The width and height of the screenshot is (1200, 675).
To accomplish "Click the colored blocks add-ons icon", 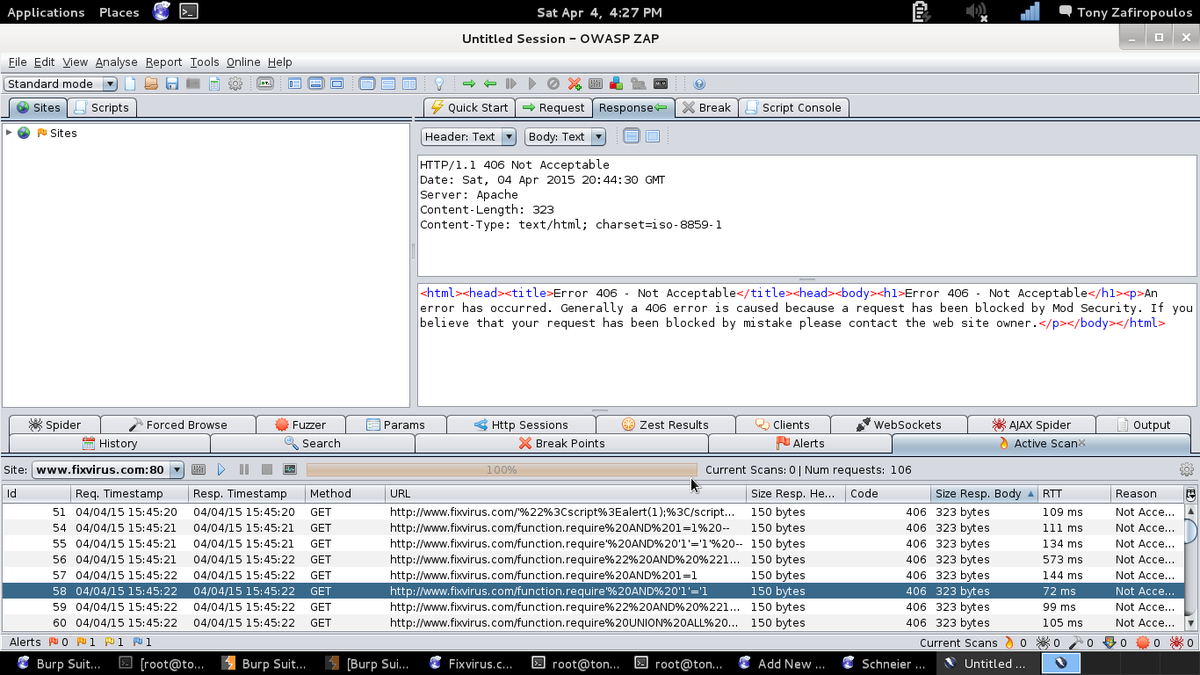I will [616, 84].
